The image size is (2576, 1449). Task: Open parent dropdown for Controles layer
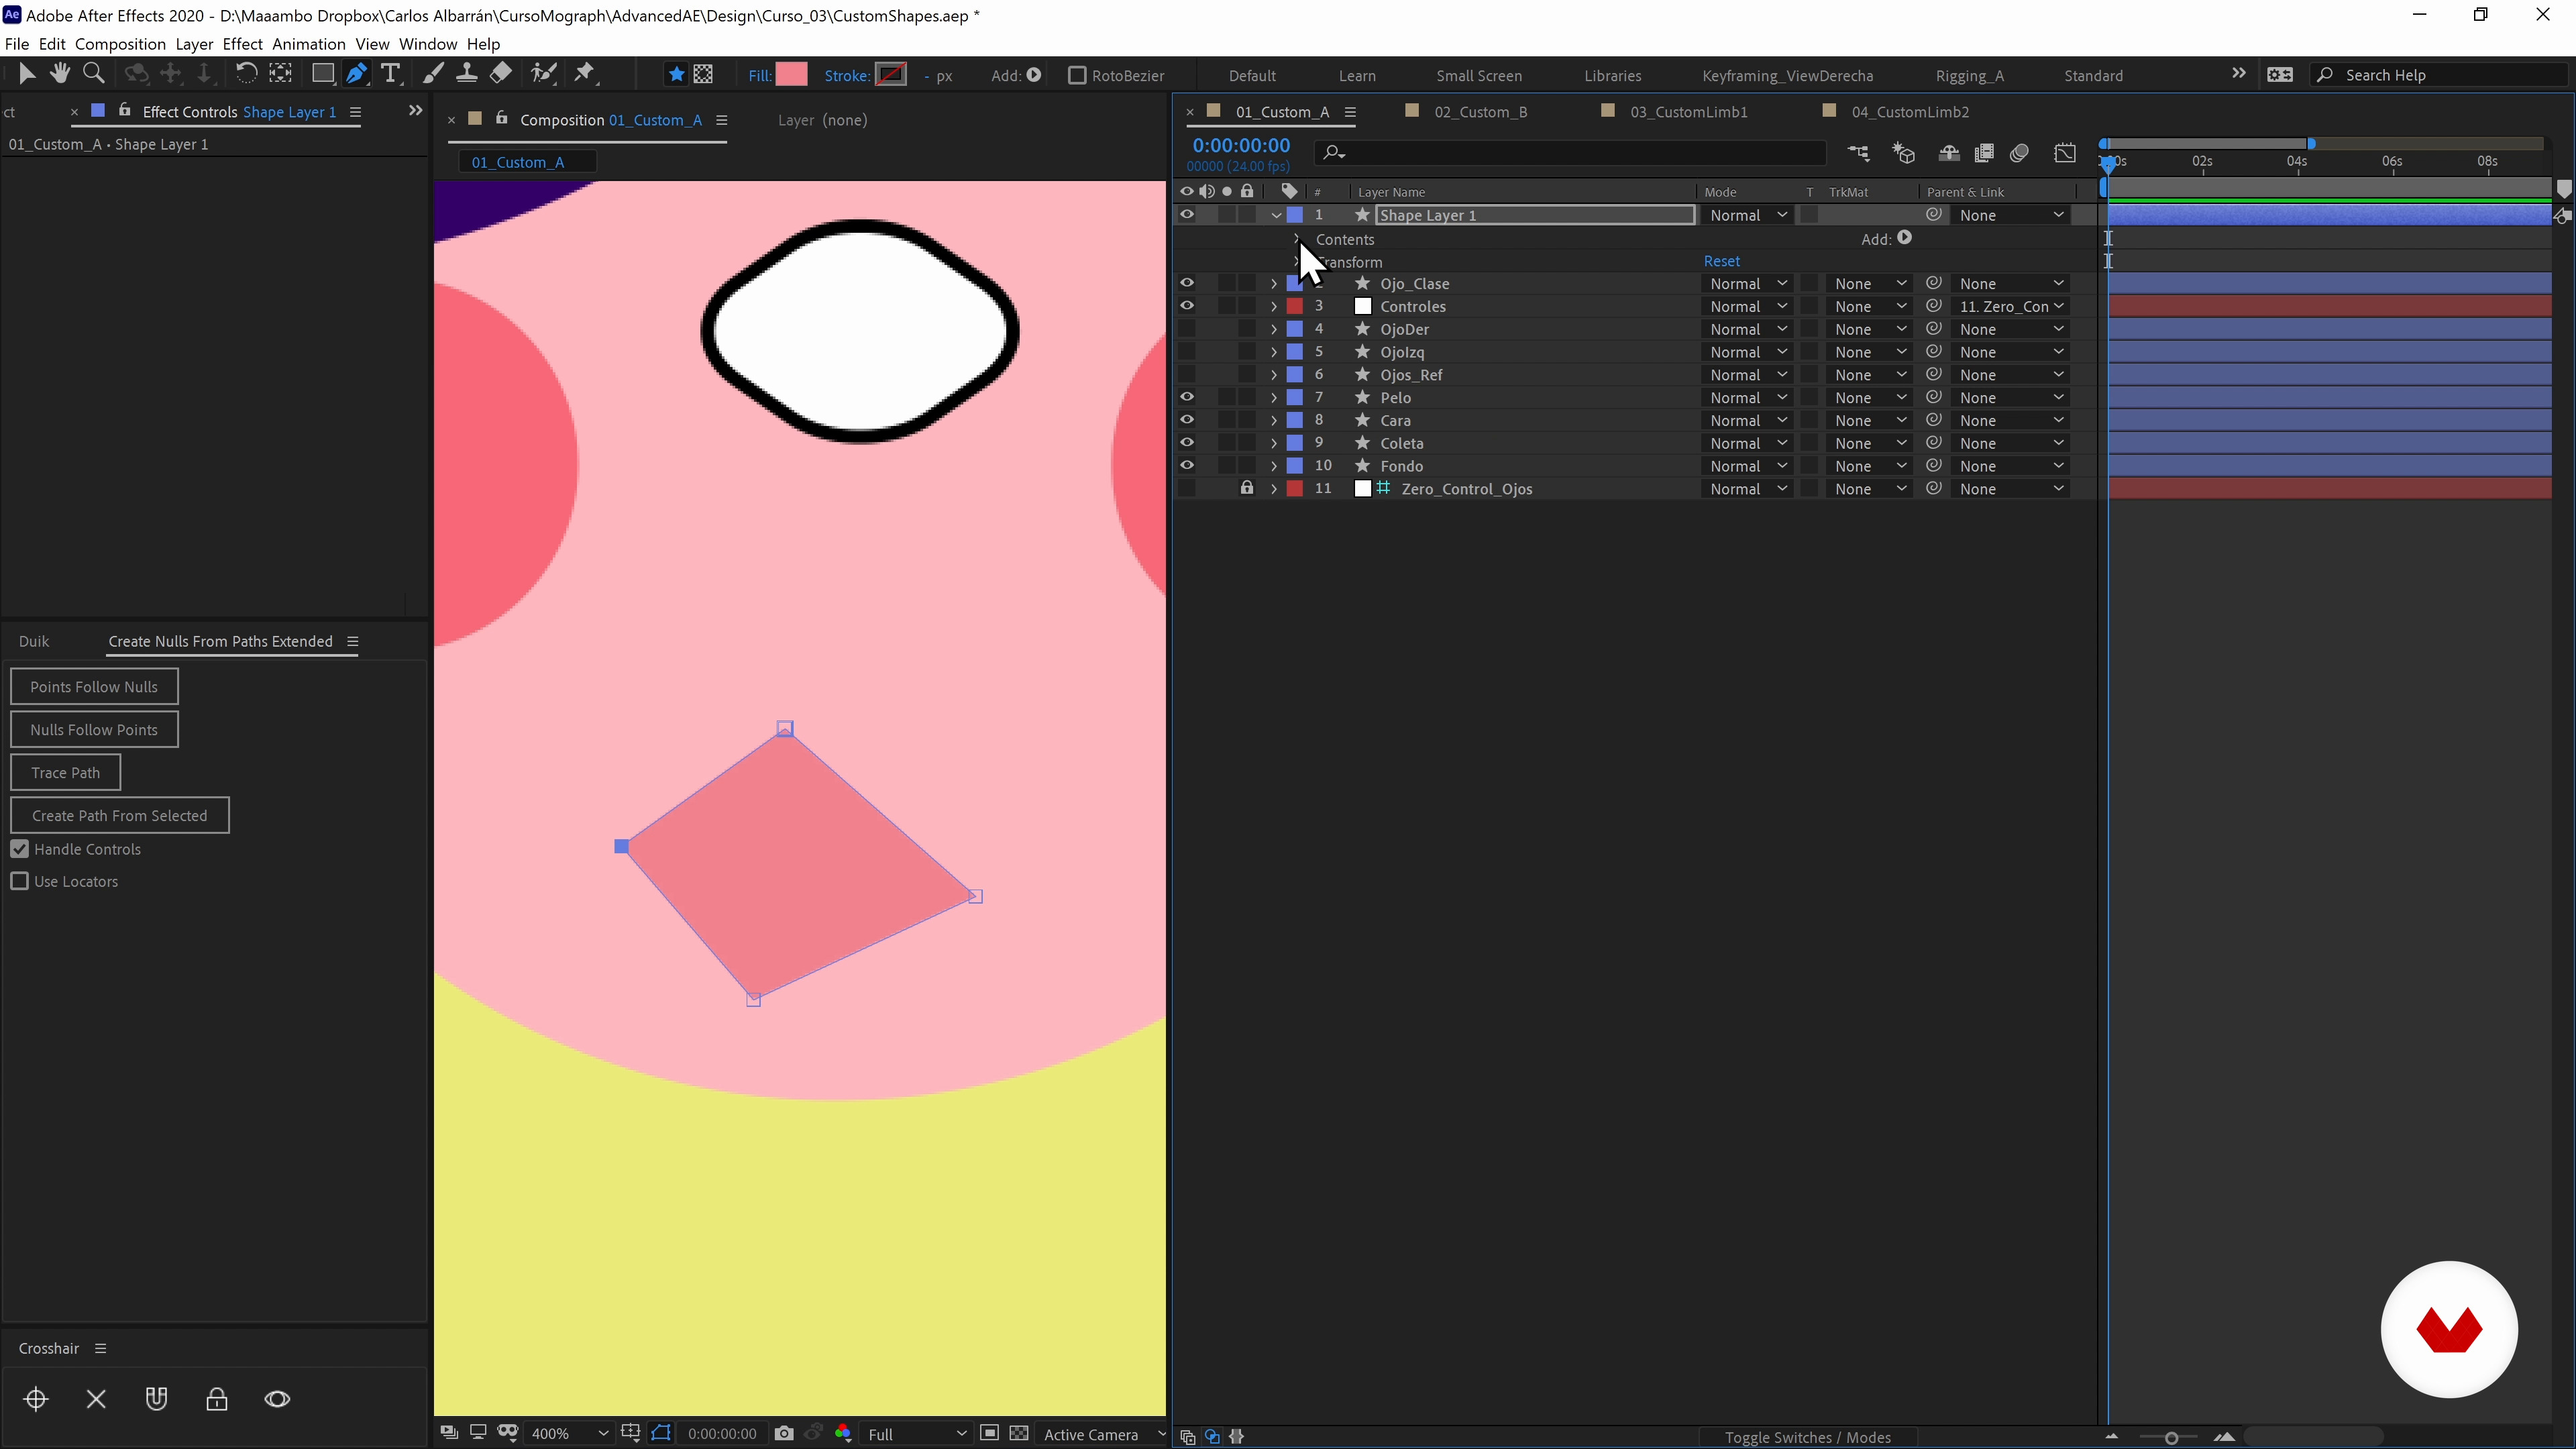(2011, 306)
